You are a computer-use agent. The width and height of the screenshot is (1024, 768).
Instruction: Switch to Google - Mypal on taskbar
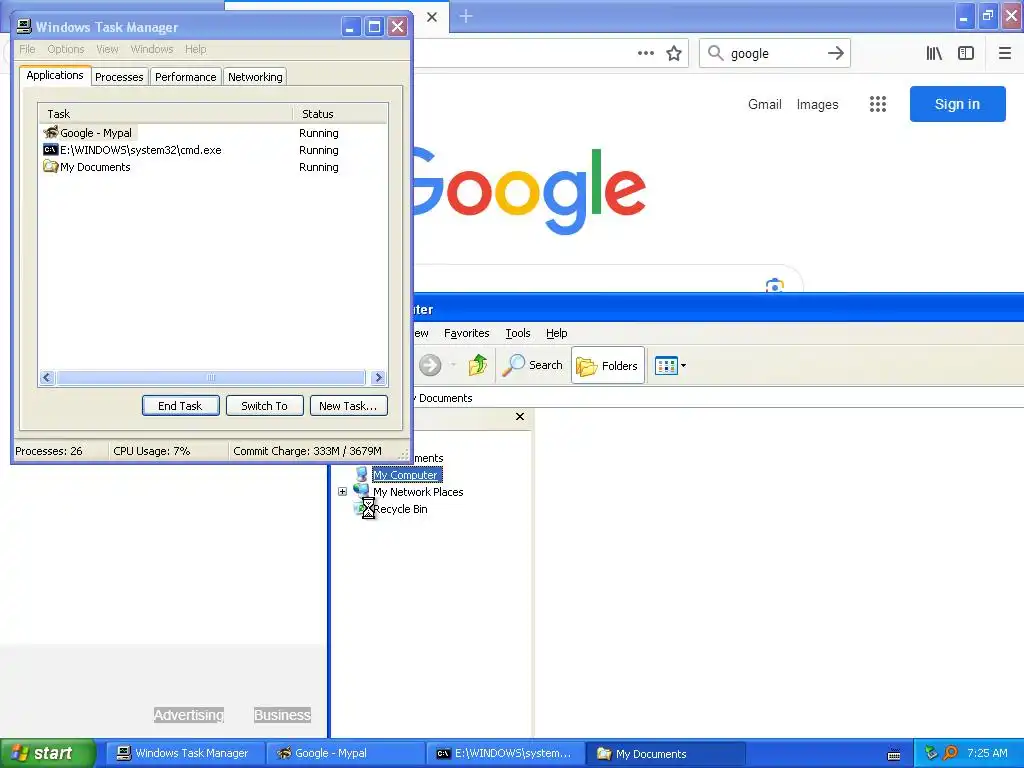pos(346,753)
